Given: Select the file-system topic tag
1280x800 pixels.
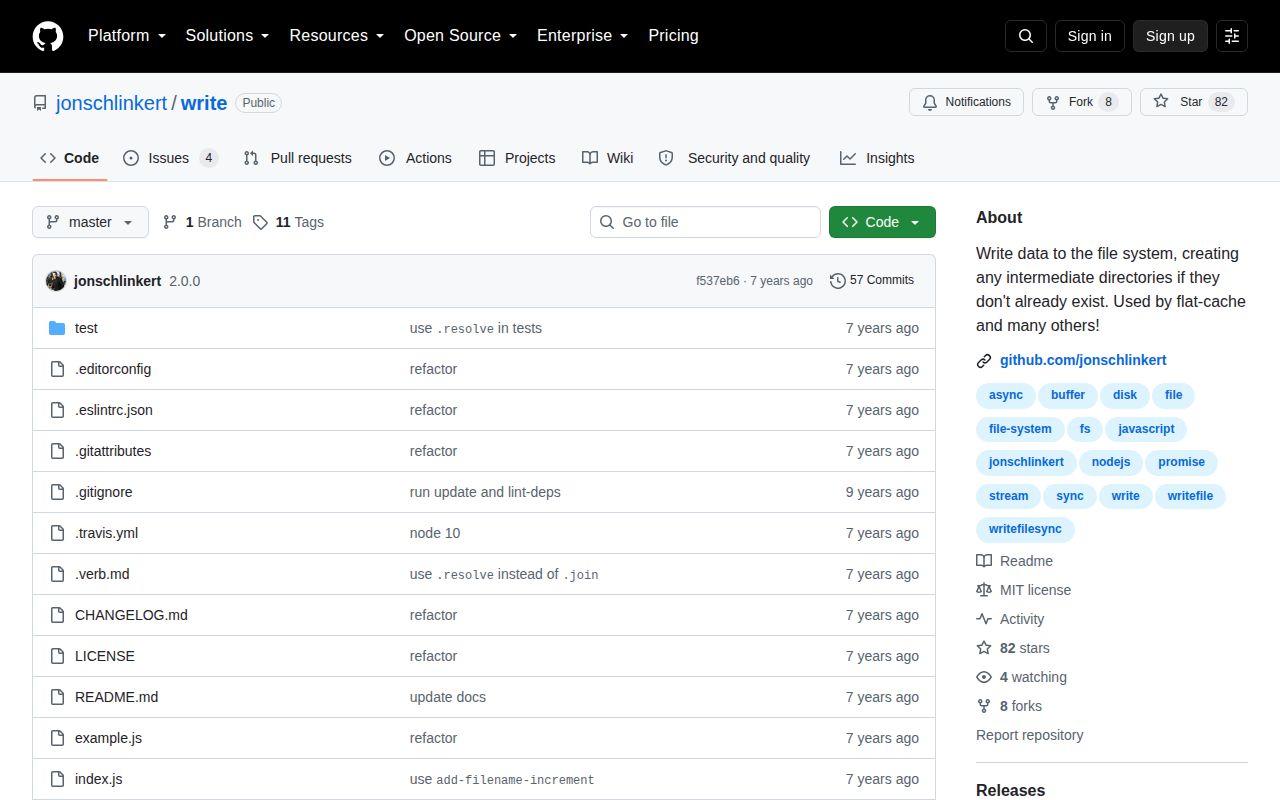Looking at the screenshot, I should (x=1020, y=429).
